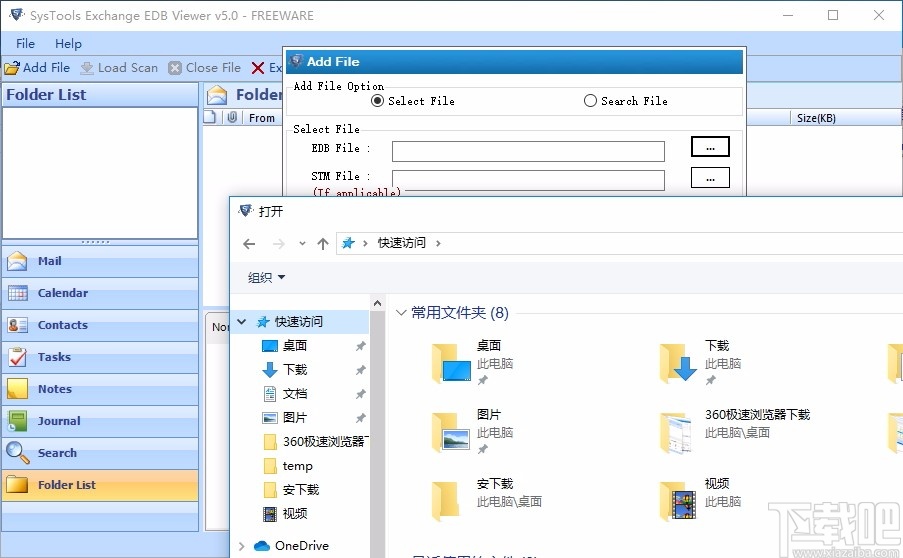The height and width of the screenshot is (558, 903).
Task: Open the Notes section in sidebar
Action: pos(100,389)
